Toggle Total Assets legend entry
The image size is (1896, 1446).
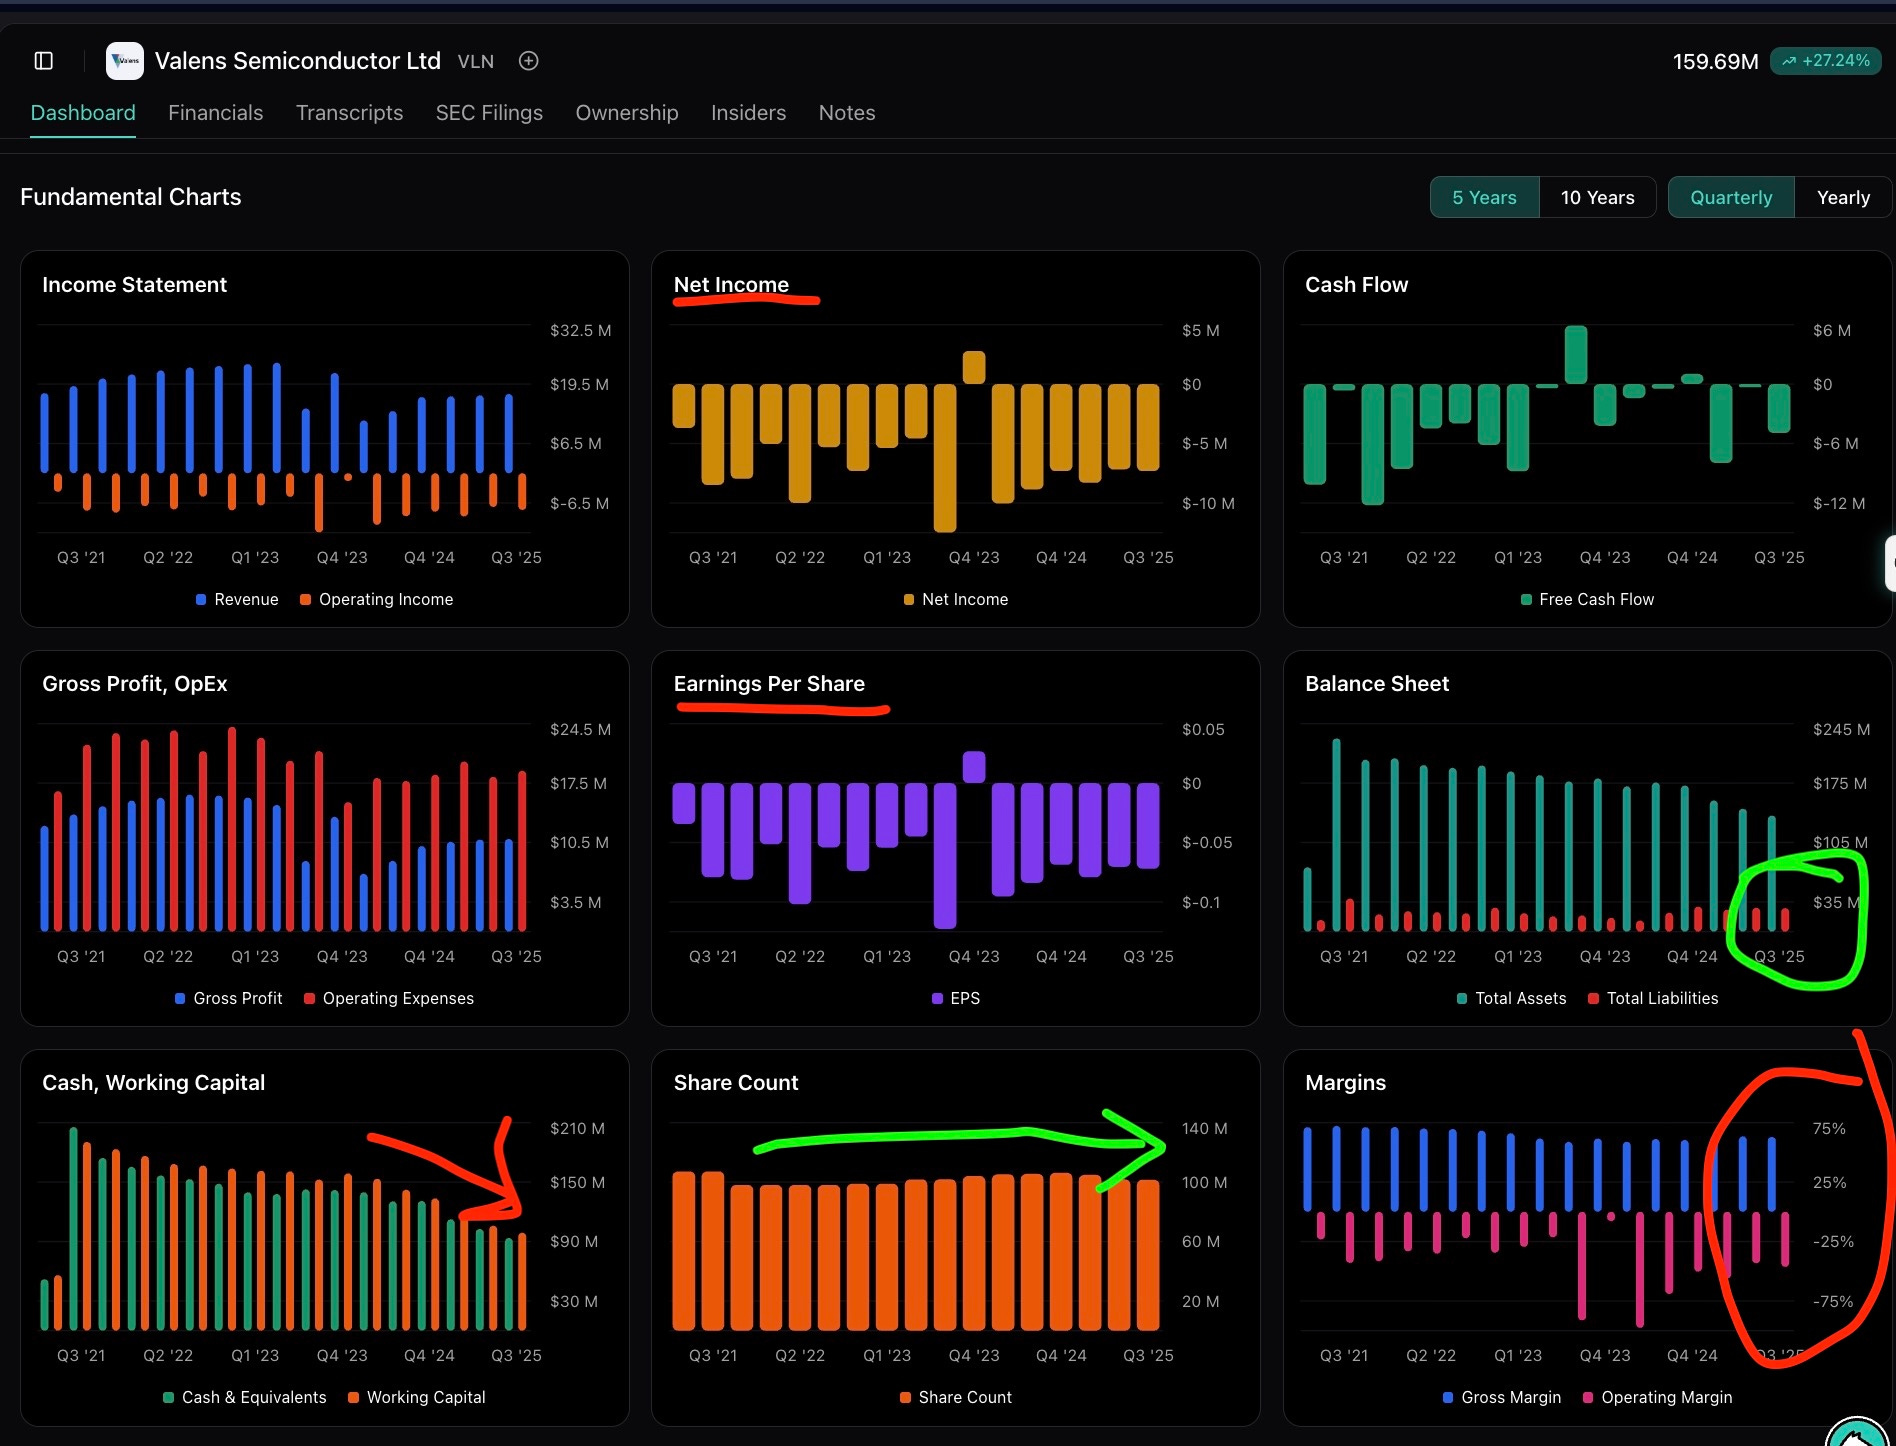[1512, 998]
